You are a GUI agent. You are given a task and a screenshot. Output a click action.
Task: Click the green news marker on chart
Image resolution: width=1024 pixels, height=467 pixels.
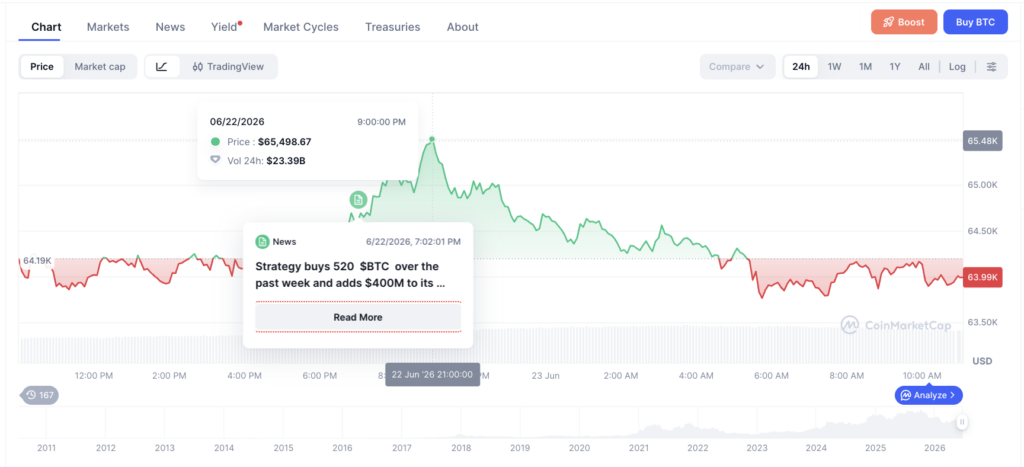[x=358, y=199]
